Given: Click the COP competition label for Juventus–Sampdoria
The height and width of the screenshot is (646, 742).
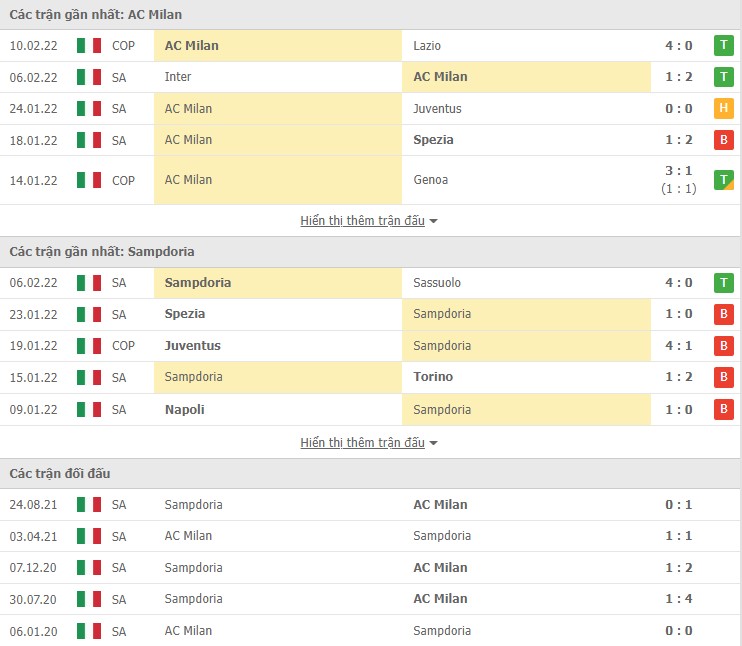Looking at the screenshot, I should pyautogui.click(x=123, y=346).
